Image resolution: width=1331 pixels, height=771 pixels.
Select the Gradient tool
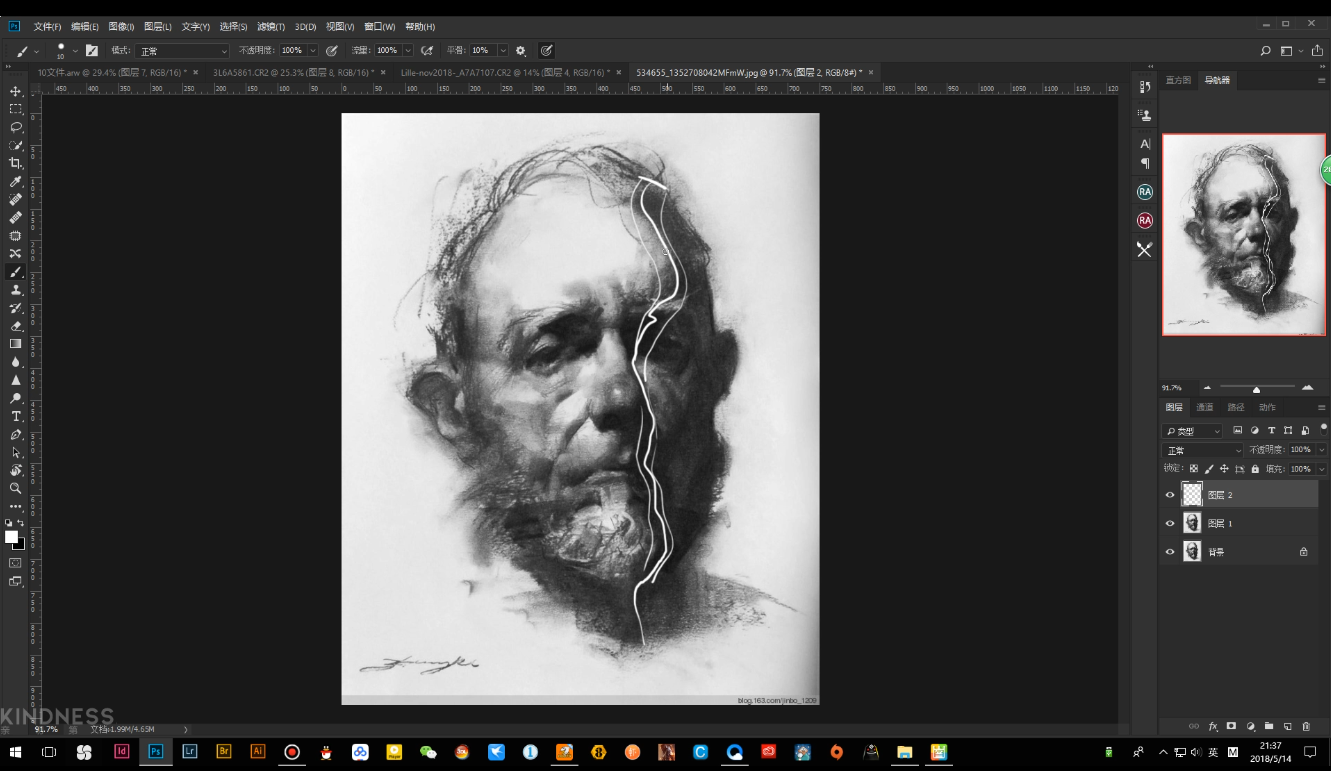[15, 343]
